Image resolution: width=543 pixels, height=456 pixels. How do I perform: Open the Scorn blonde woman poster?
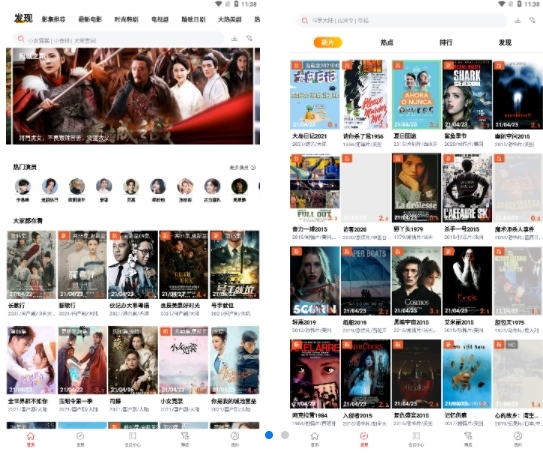tap(315, 281)
